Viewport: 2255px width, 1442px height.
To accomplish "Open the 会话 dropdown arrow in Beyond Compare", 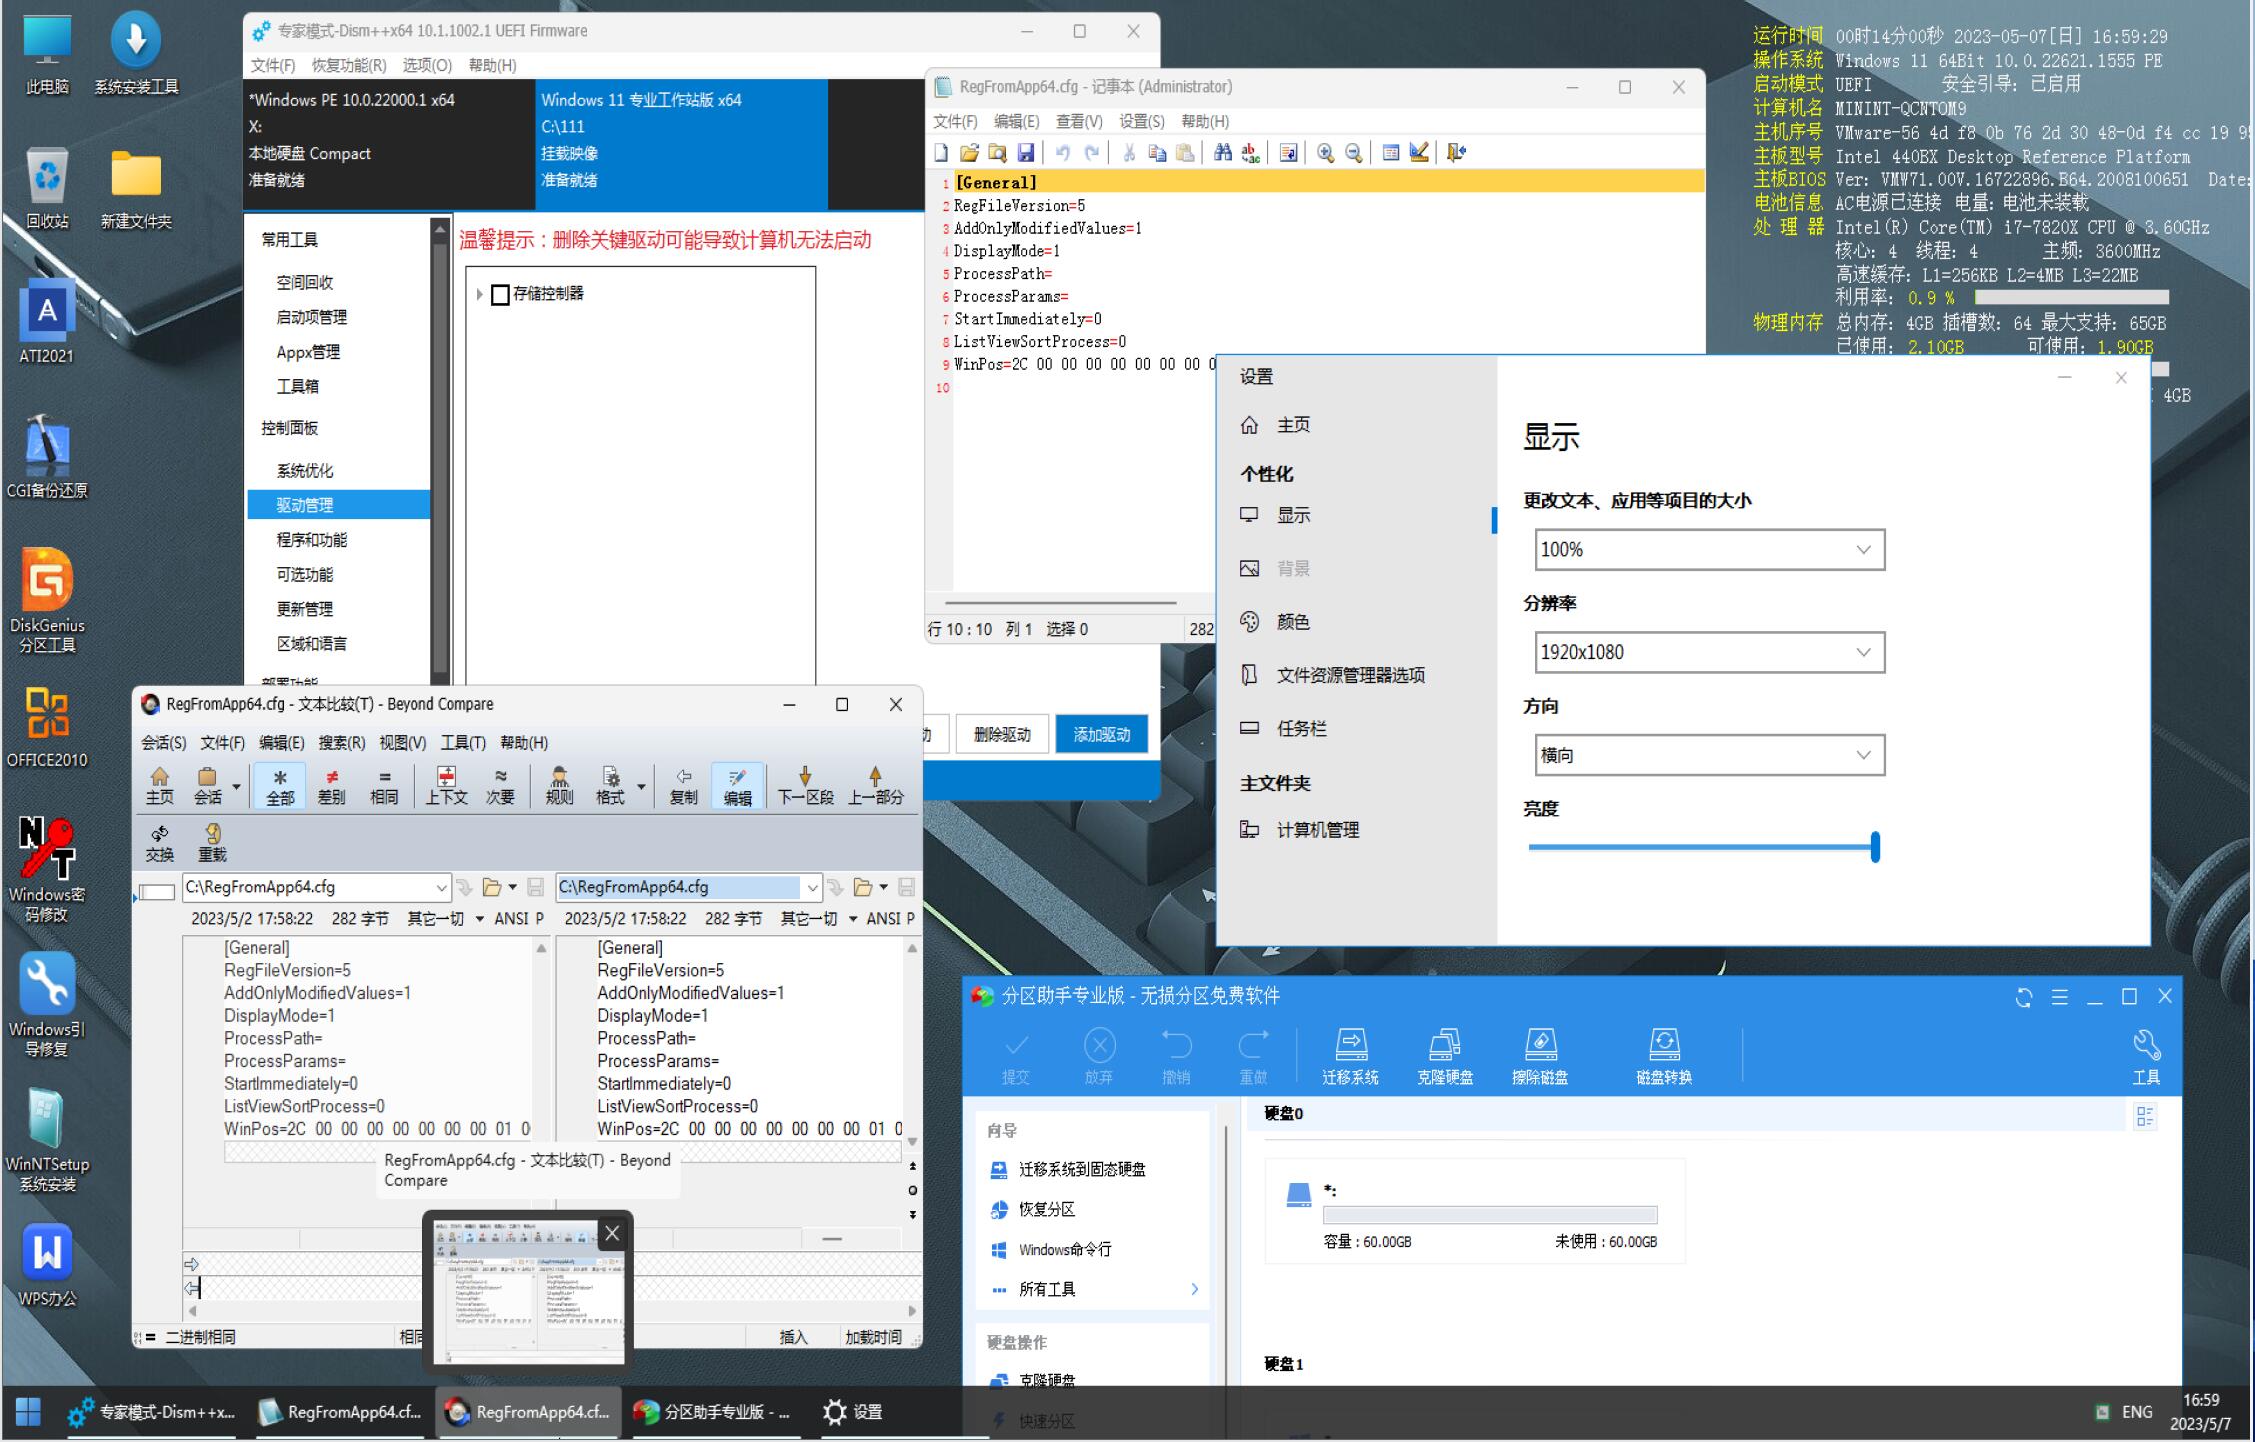I will coord(236,786).
